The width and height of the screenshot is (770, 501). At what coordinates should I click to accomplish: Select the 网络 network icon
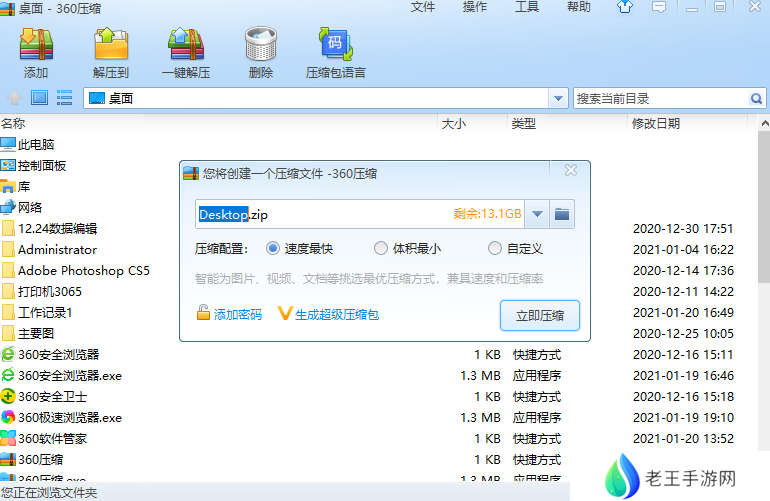pos(8,207)
